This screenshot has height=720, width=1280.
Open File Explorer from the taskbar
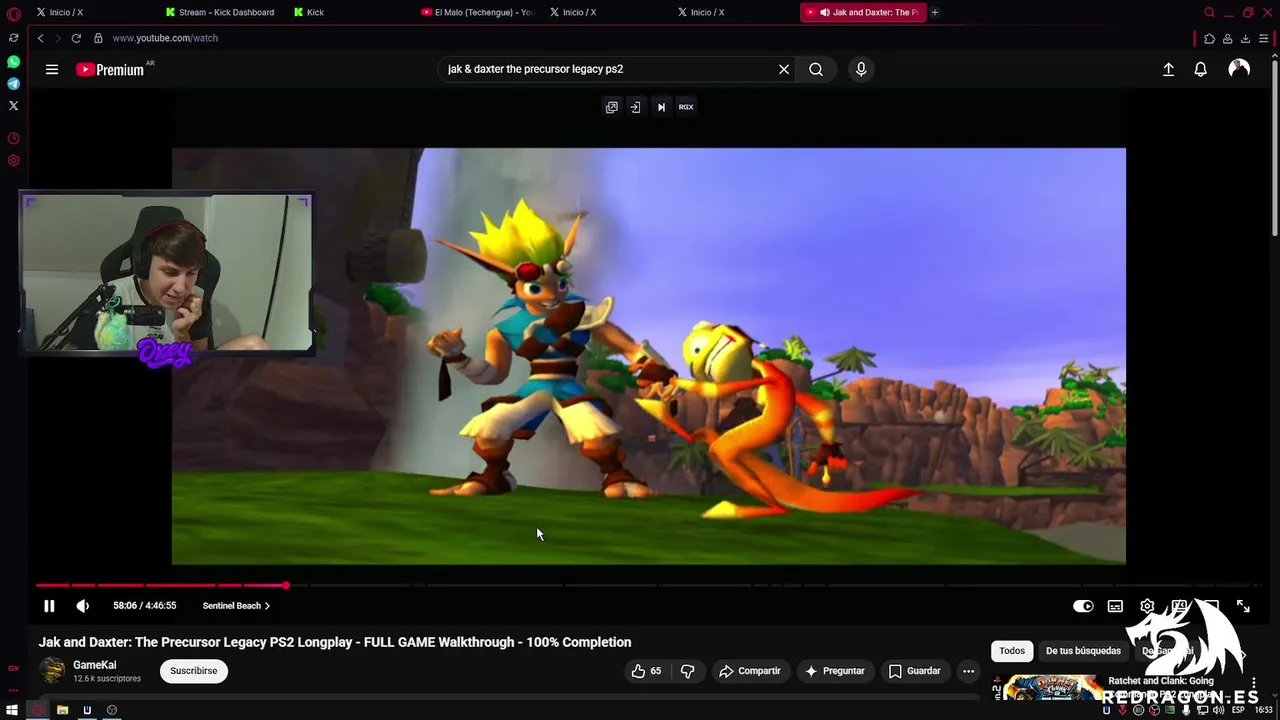62,710
